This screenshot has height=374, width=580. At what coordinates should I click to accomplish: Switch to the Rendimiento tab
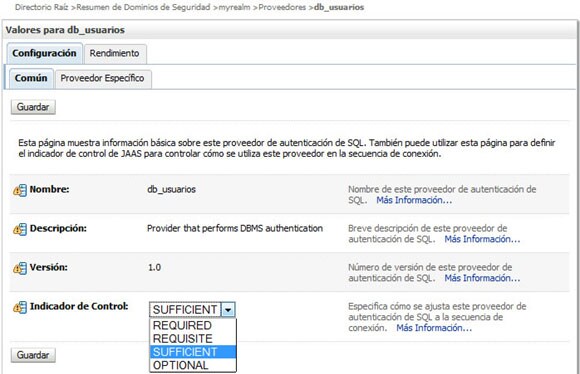click(115, 54)
